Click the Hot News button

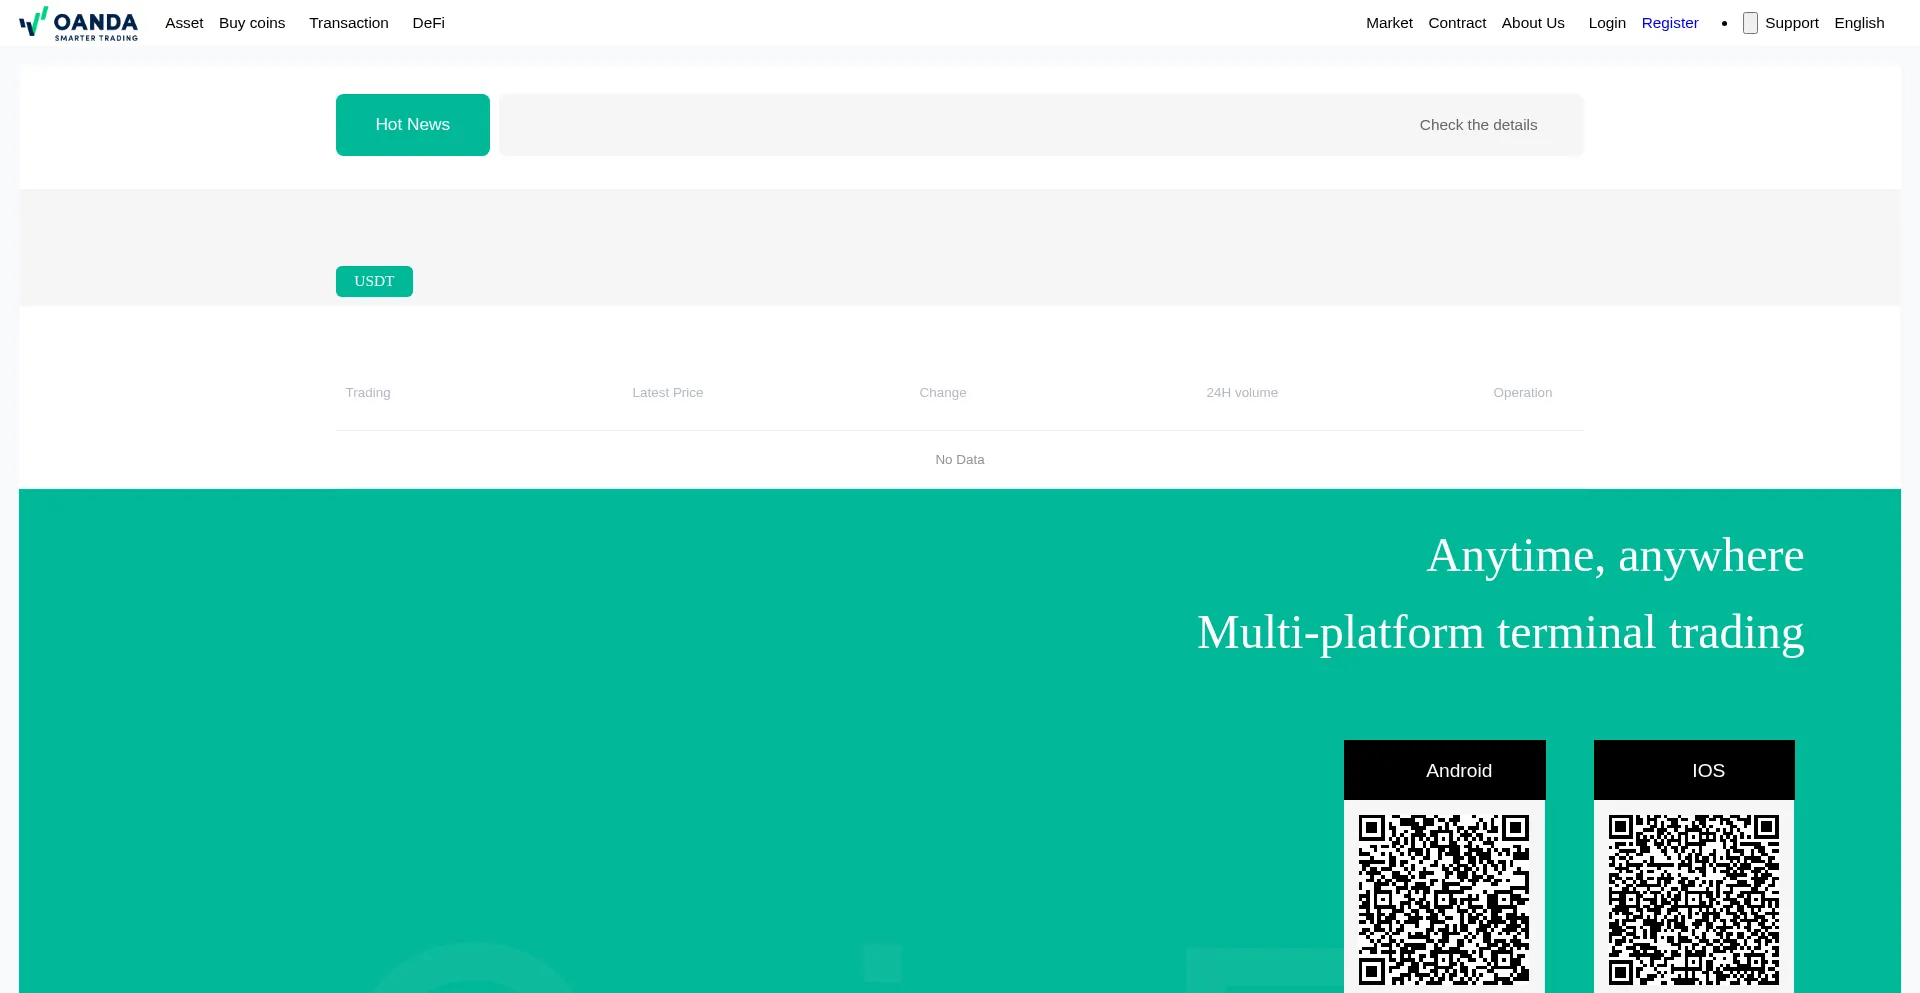tap(413, 125)
